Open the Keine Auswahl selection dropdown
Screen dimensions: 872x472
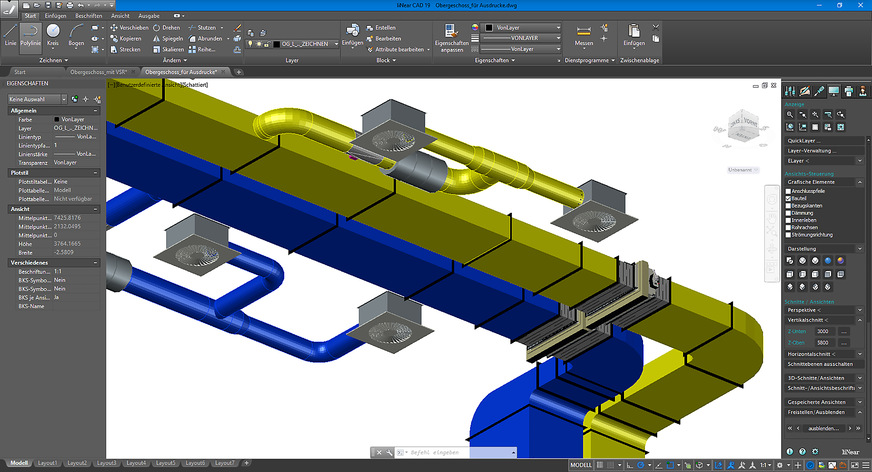coord(37,99)
